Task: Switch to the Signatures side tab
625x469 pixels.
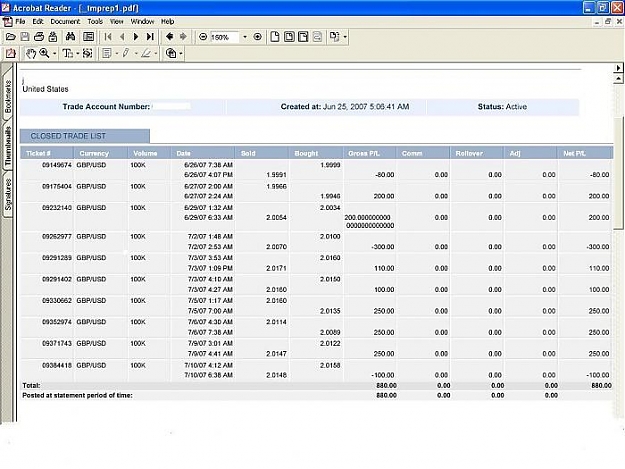Action: click(8, 194)
